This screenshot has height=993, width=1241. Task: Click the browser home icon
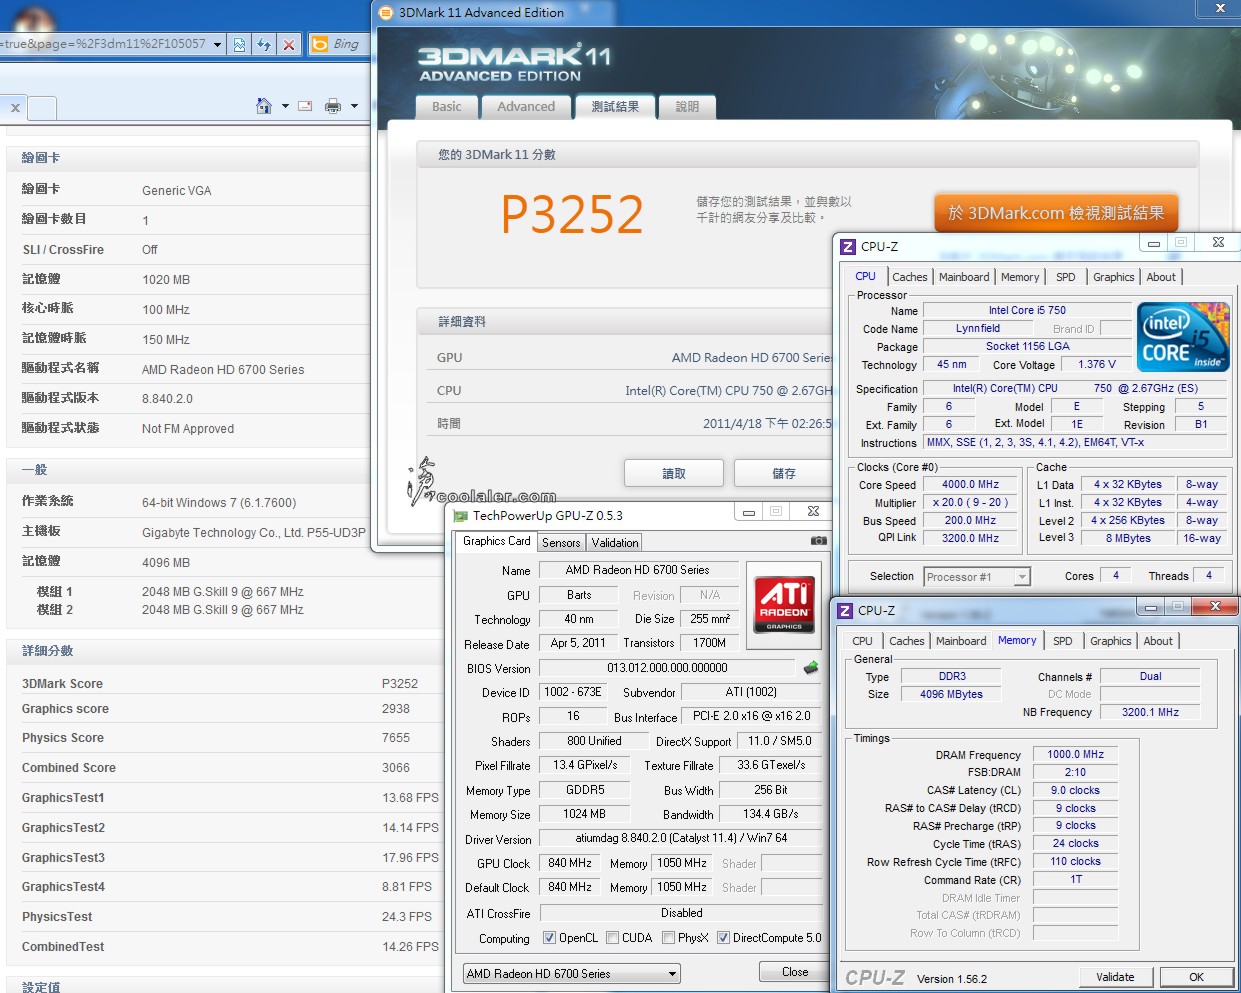click(264, 106)
